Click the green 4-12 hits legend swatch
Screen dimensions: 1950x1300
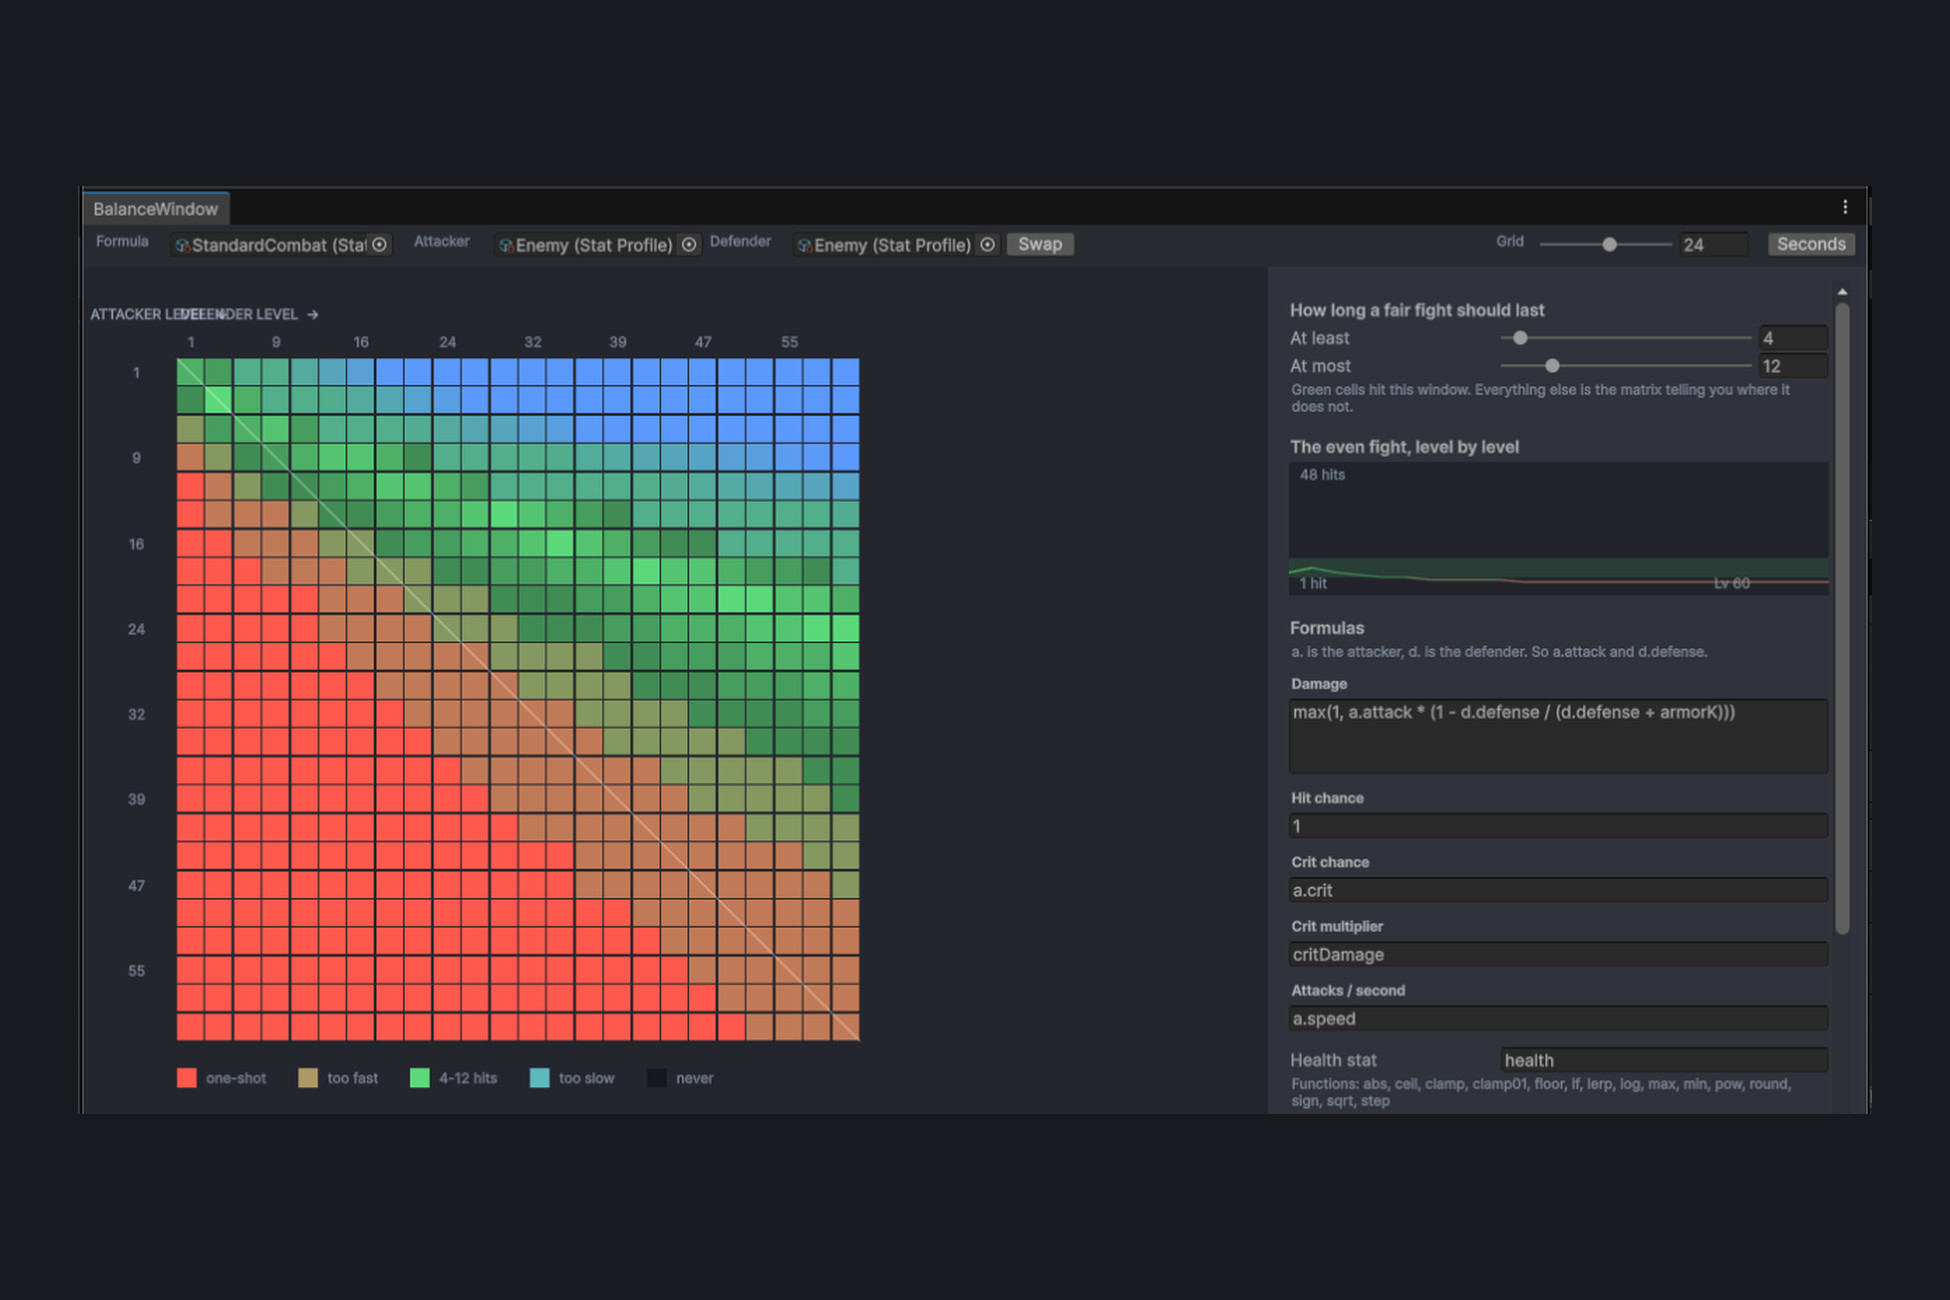coord(420,1078)
